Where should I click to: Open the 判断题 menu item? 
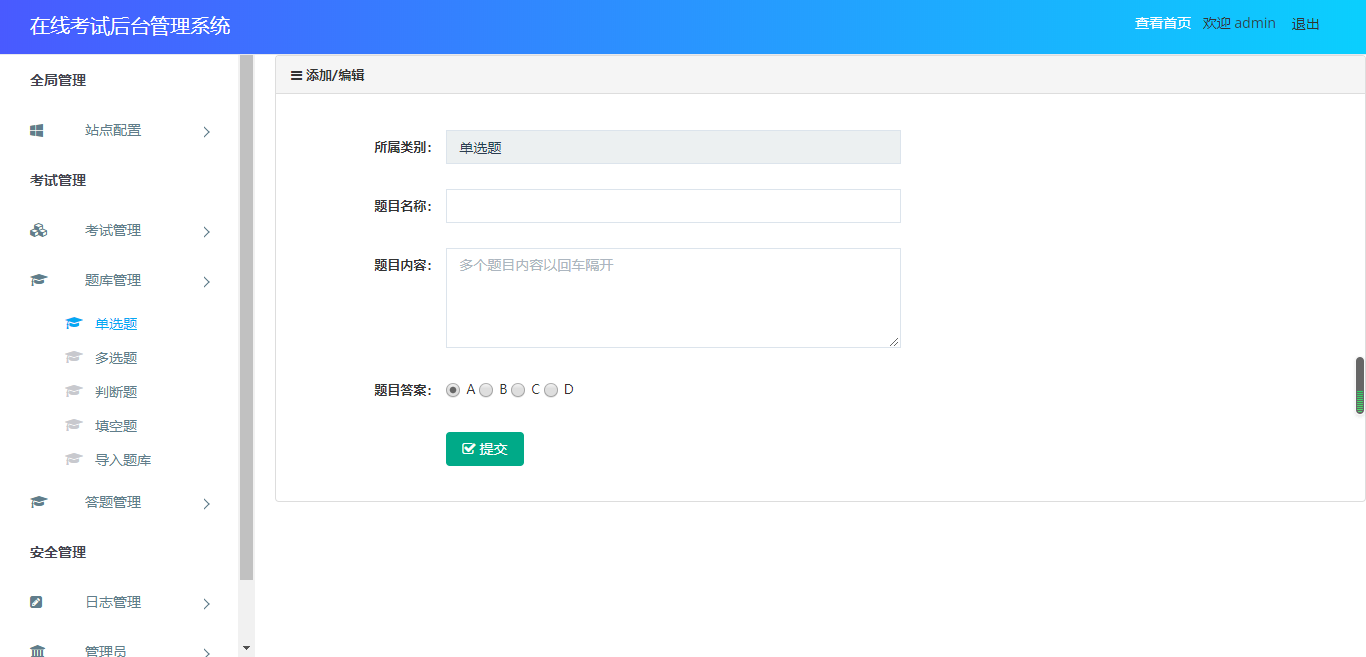pyautogui.click(x=116, y=392)
